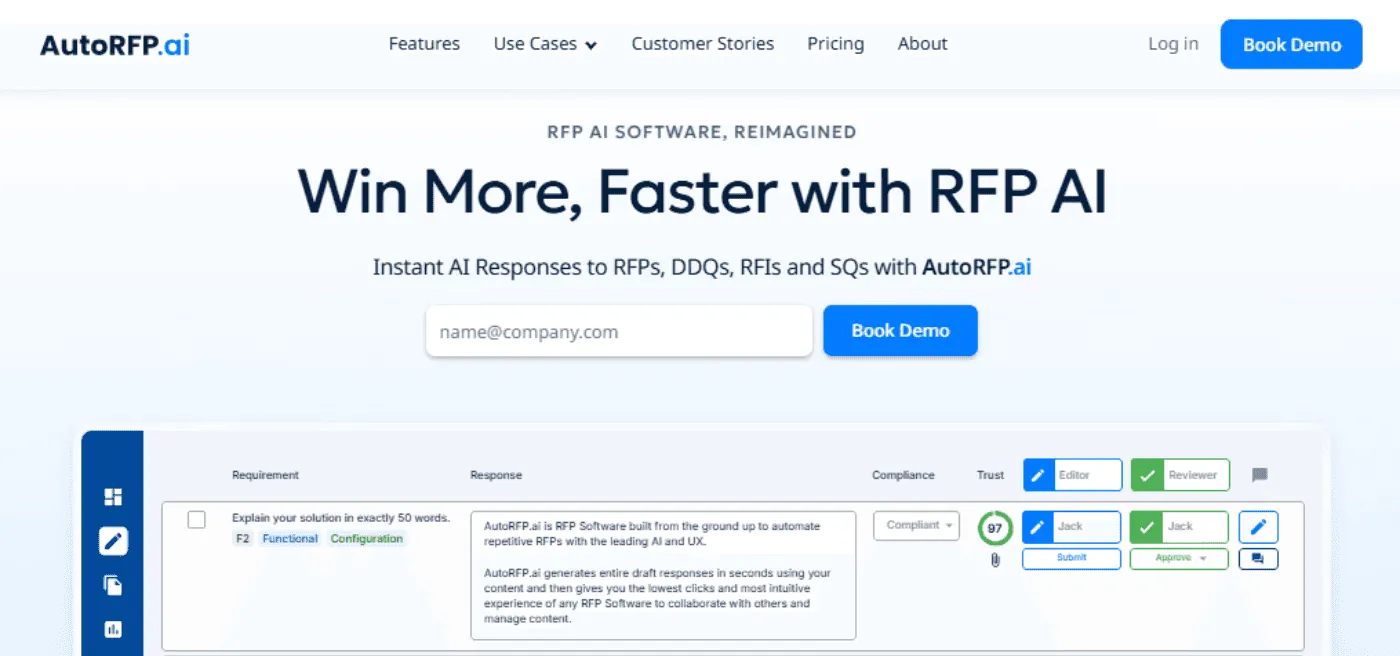Click the Submit button under Jack

click(1071, 558)
